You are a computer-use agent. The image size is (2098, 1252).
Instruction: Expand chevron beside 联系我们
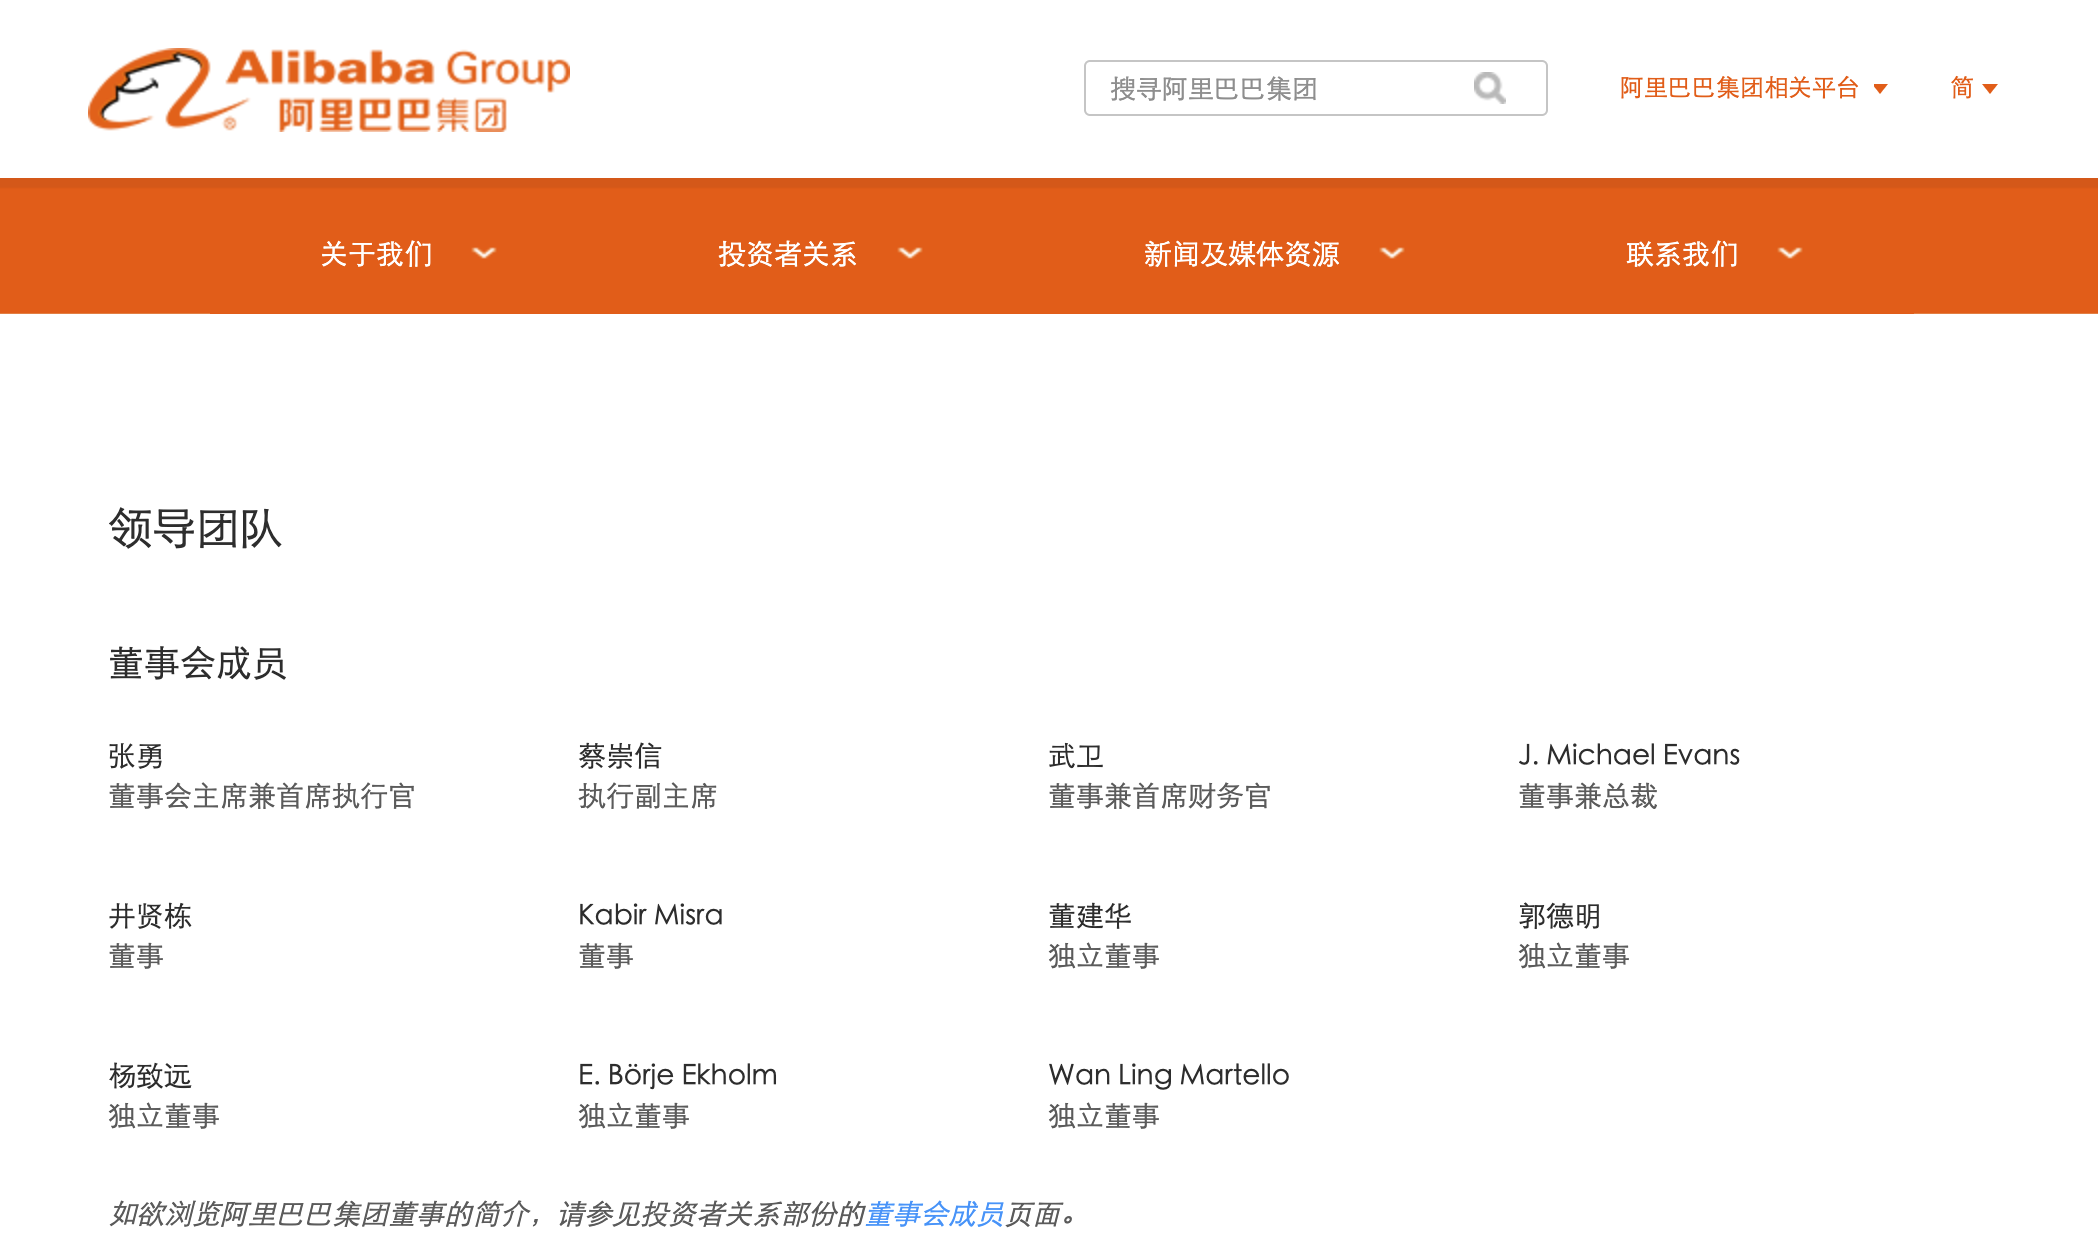click(1790, 253)
